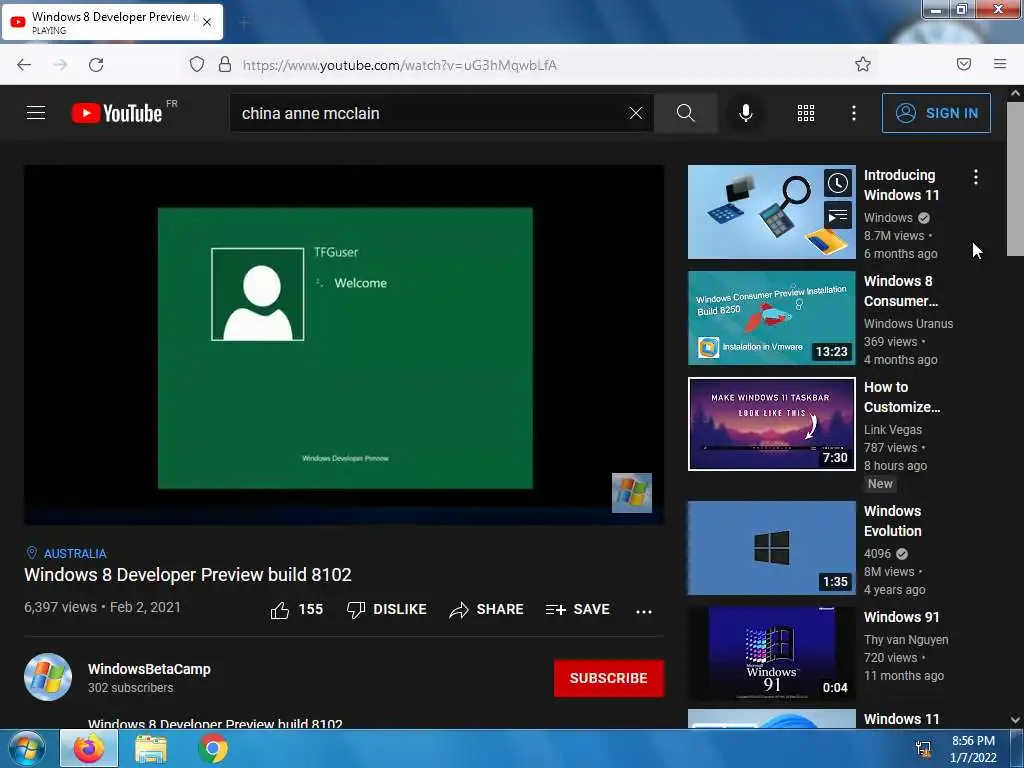Click the Windows 8 Consumer... title
Viewport: 1024px width, 768px height.
[901, 291]
